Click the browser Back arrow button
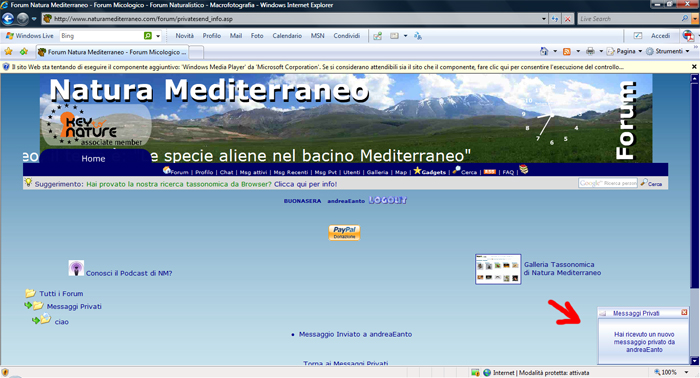The width and height of the screenshot is (700, 378). click(x=8, y=19)
